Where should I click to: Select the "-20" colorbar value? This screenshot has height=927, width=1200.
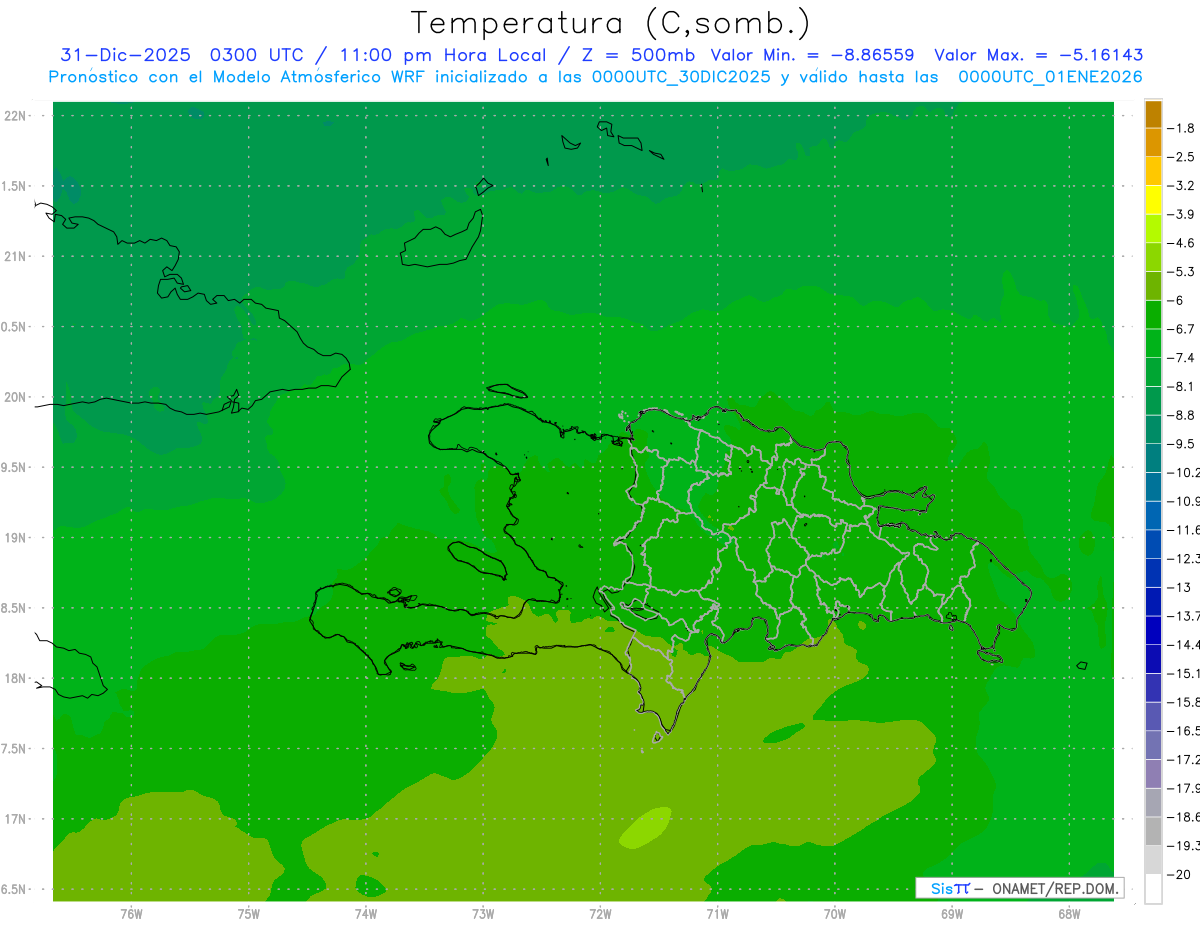pos(1179,875)
